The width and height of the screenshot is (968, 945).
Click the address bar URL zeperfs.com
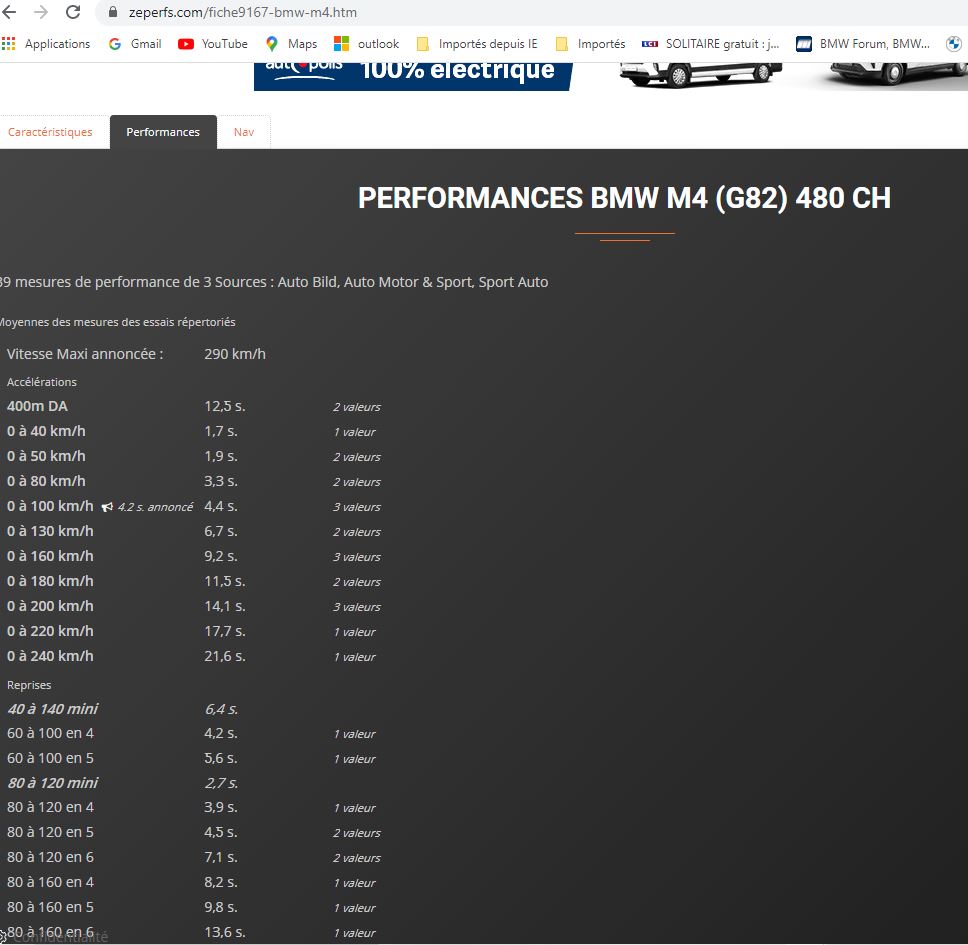click(242, 12)
